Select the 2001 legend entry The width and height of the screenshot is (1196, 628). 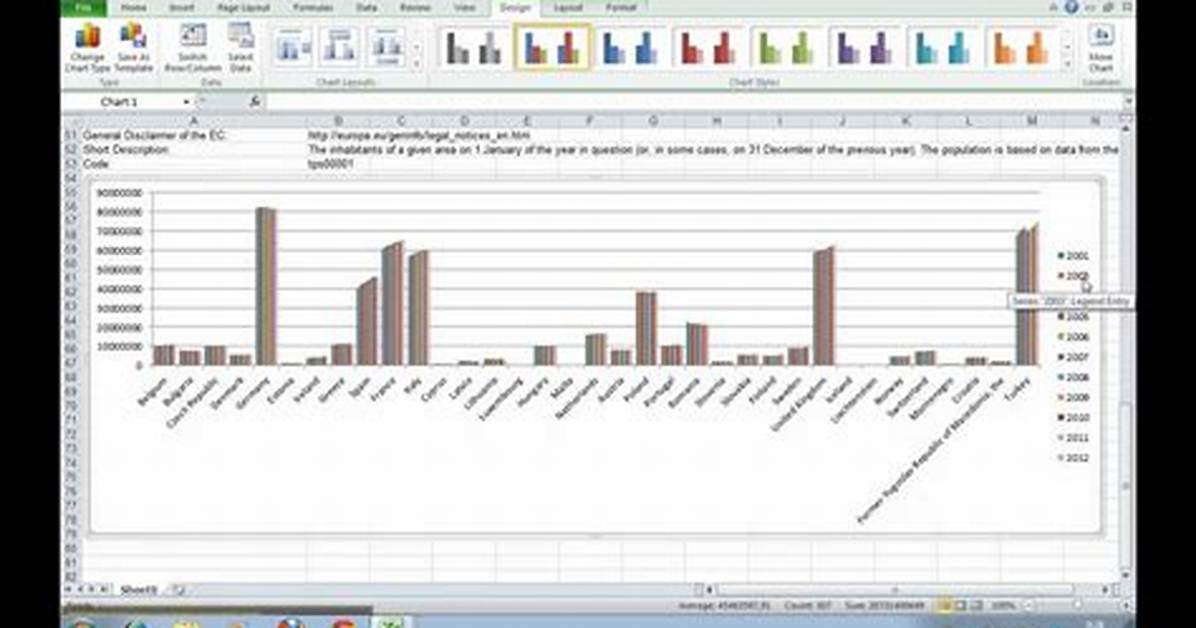pyautogui.click(x=1072, y=256)
